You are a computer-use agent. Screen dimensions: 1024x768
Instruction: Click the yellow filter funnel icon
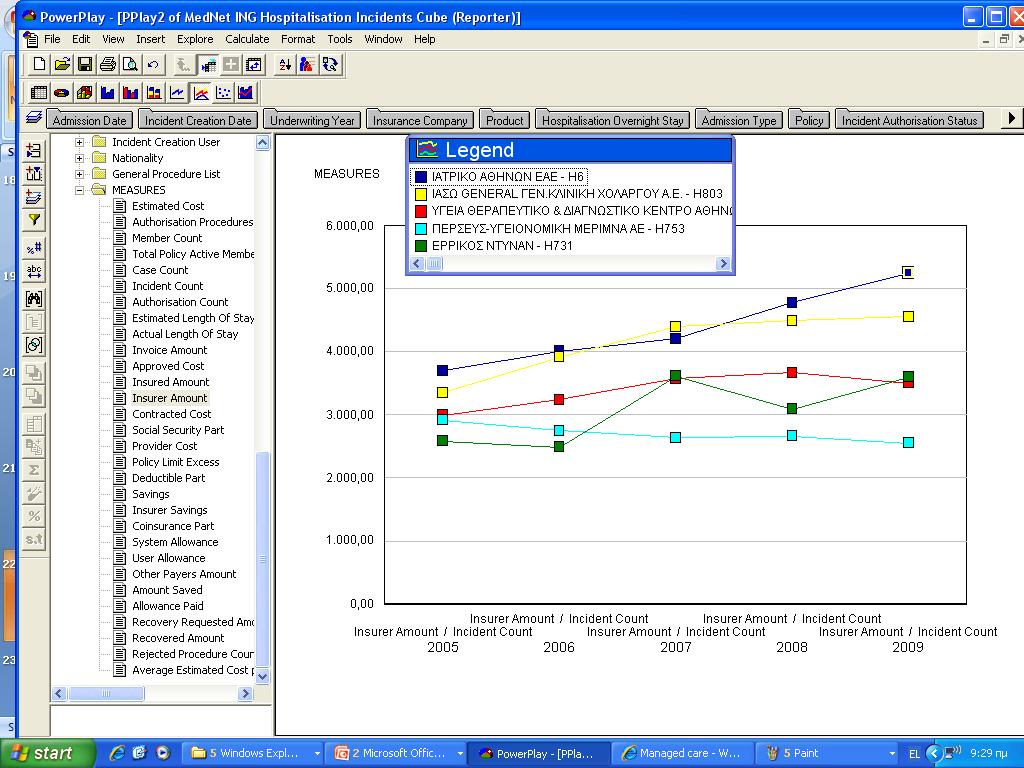tap(34, 220)
